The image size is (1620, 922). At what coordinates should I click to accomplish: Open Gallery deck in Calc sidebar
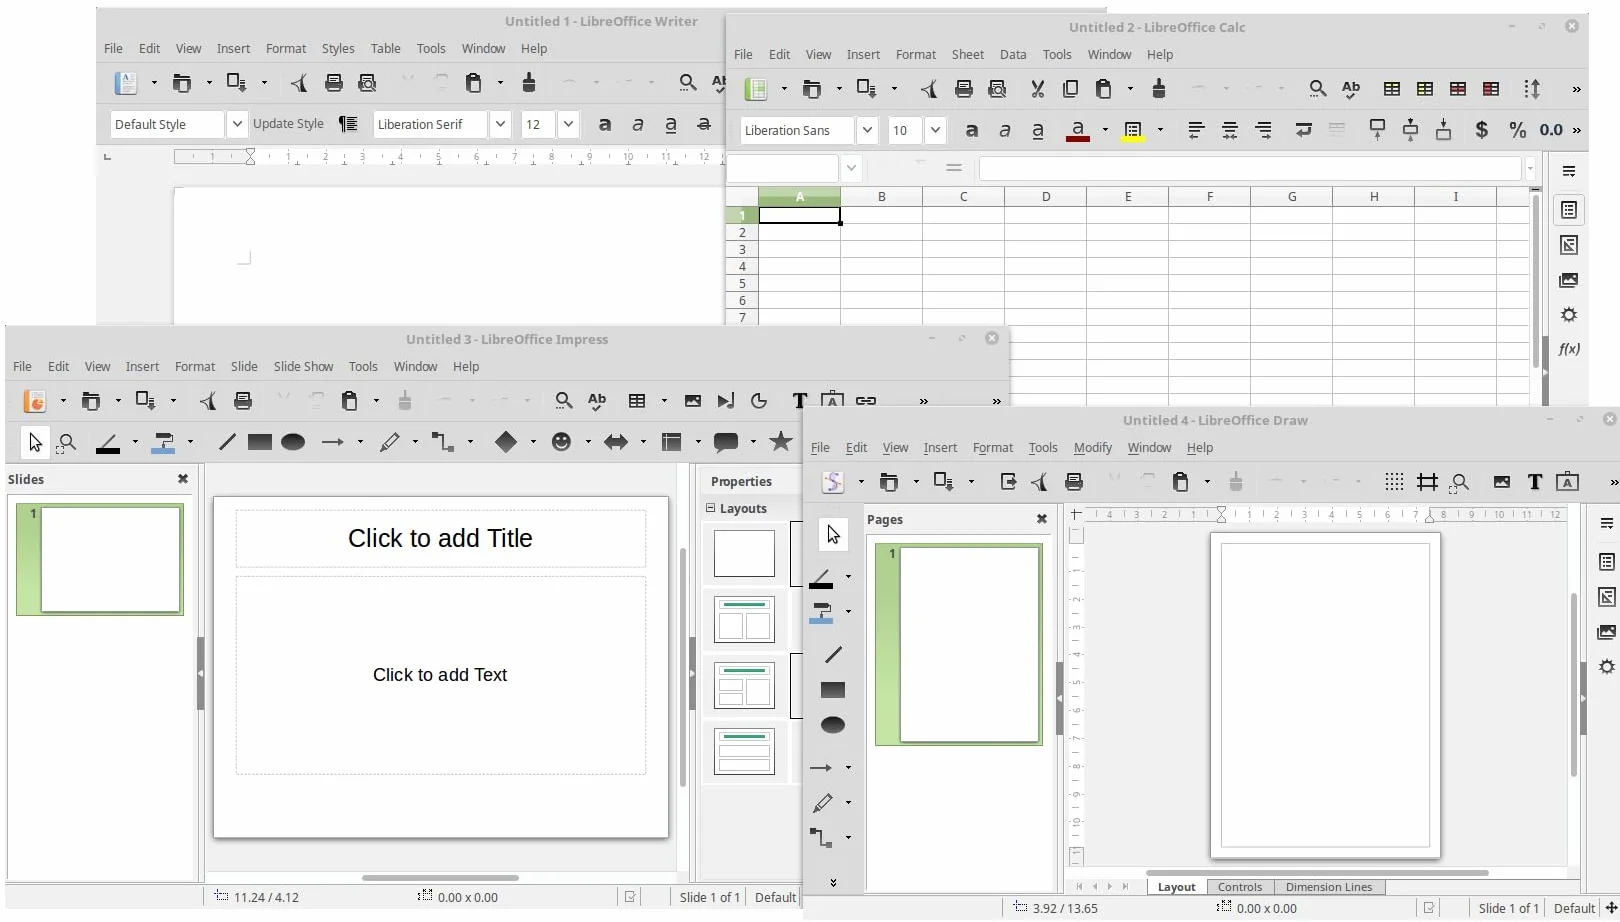coord(1569,280)
